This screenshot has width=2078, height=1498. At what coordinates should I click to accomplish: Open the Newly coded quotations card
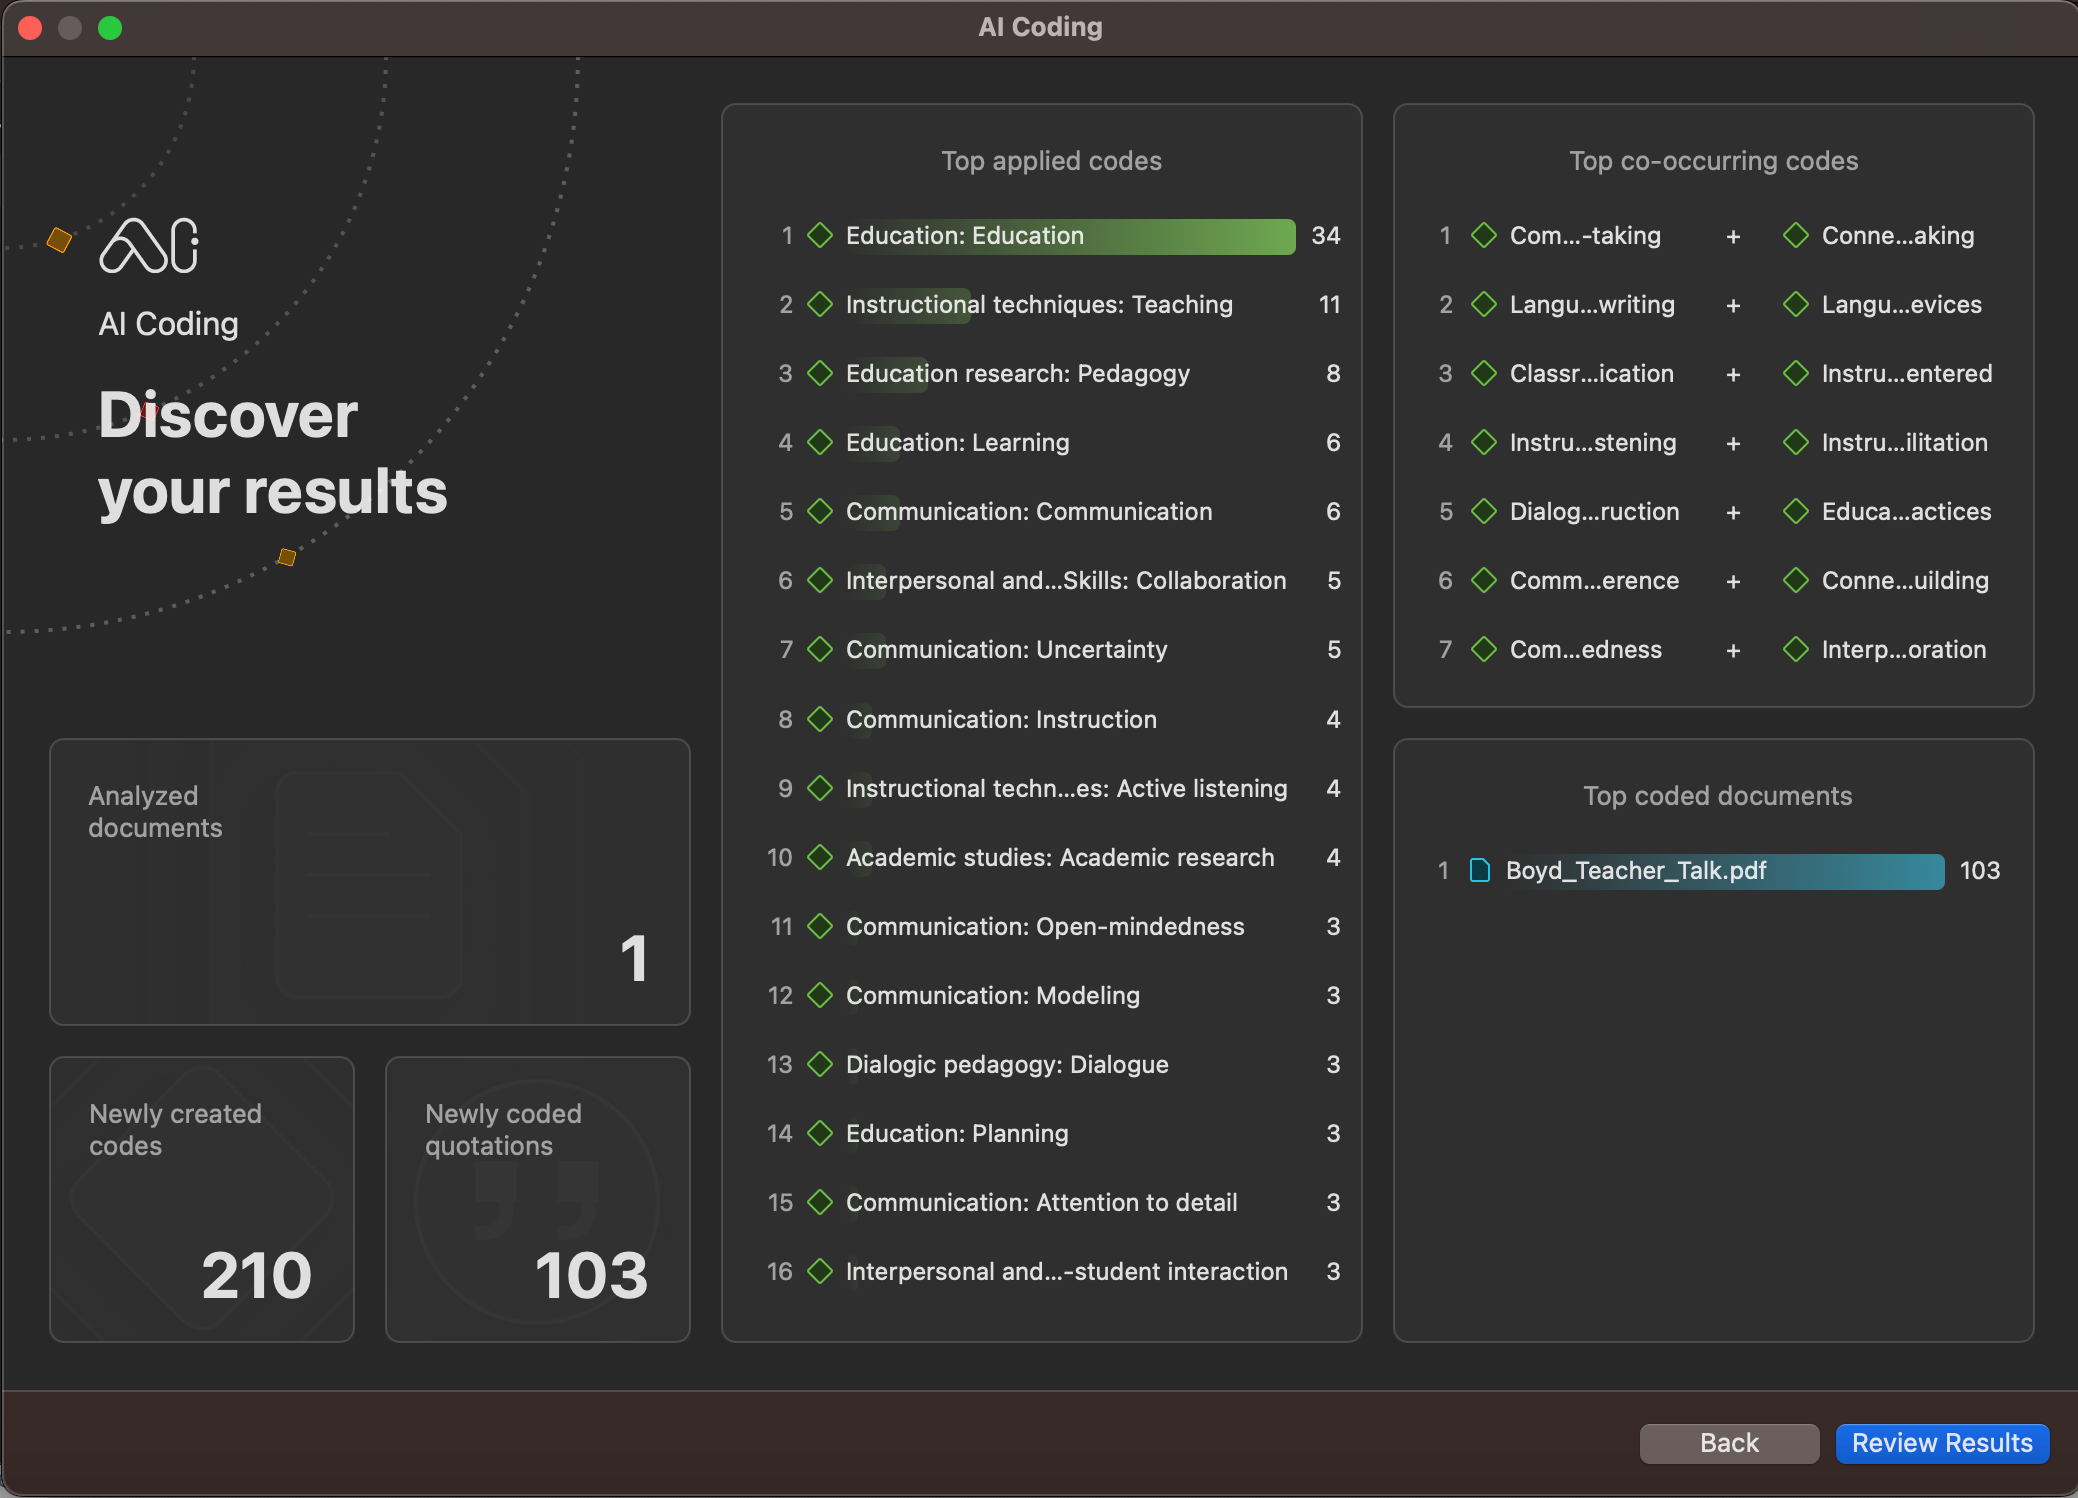537,1199
